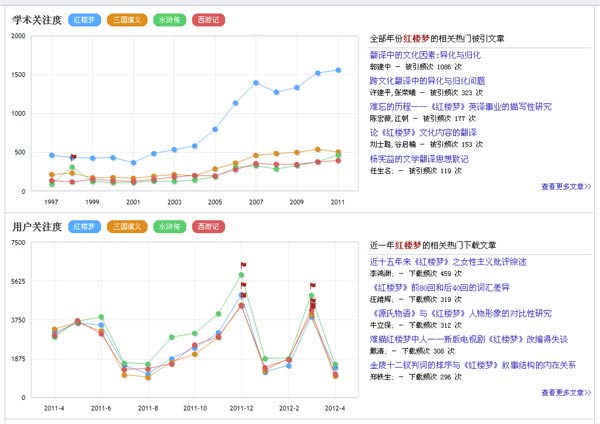This screenshot has width=600, height=424.
Task: Click author line 牛立保 下载频次 312 次
Action: (416, 325)
